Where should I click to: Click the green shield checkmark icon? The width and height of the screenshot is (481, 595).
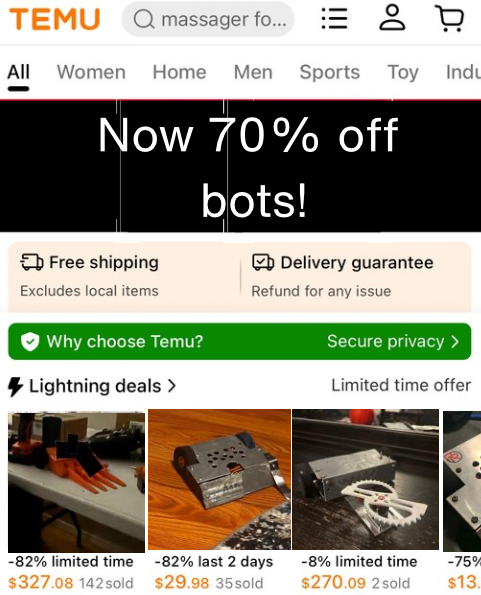pos(30,342)
